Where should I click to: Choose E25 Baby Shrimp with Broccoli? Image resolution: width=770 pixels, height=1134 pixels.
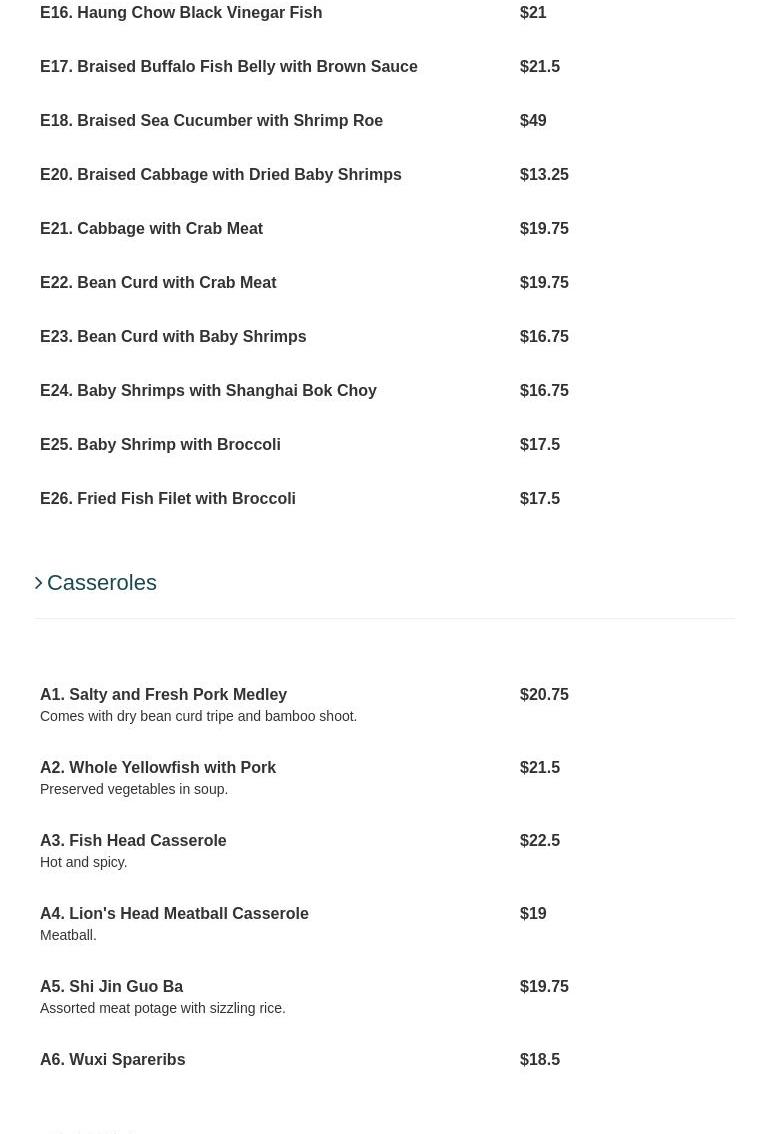[160, 445]
